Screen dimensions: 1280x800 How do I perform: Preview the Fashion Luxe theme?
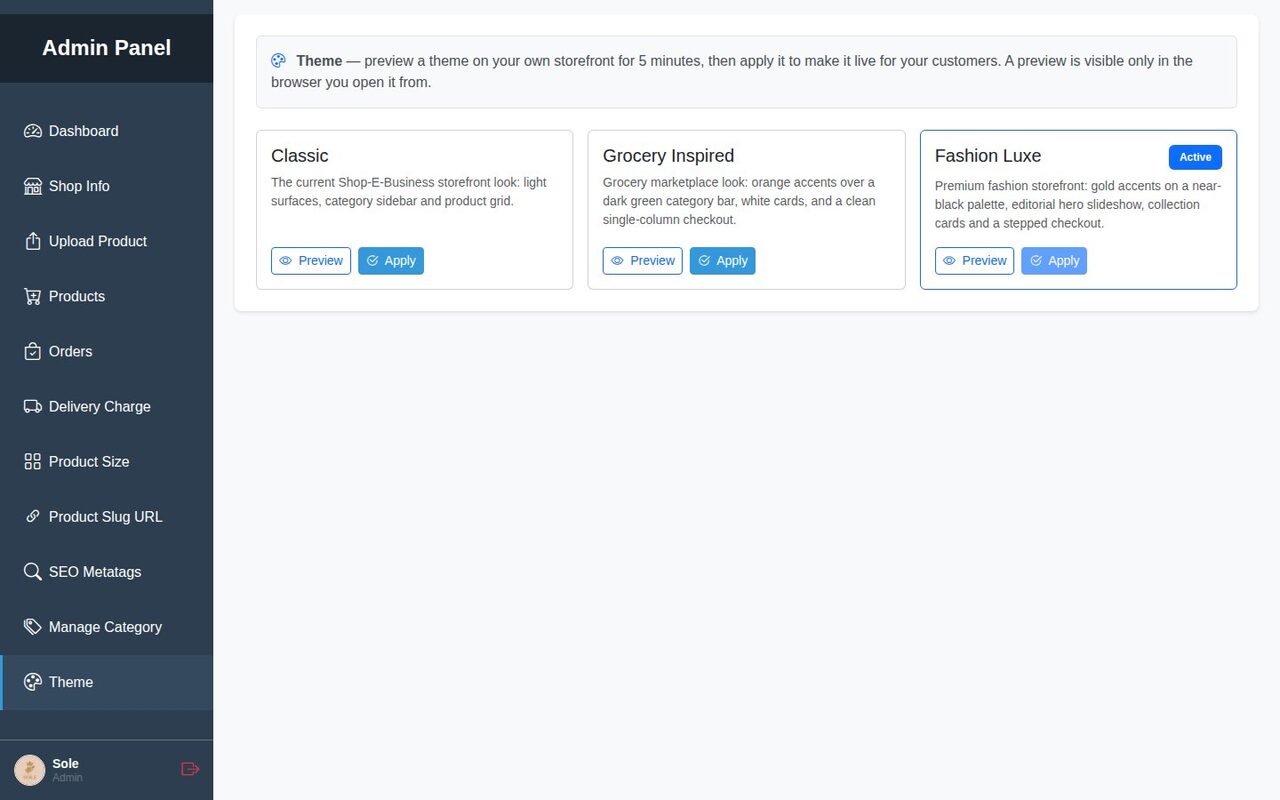pos(975,261)
